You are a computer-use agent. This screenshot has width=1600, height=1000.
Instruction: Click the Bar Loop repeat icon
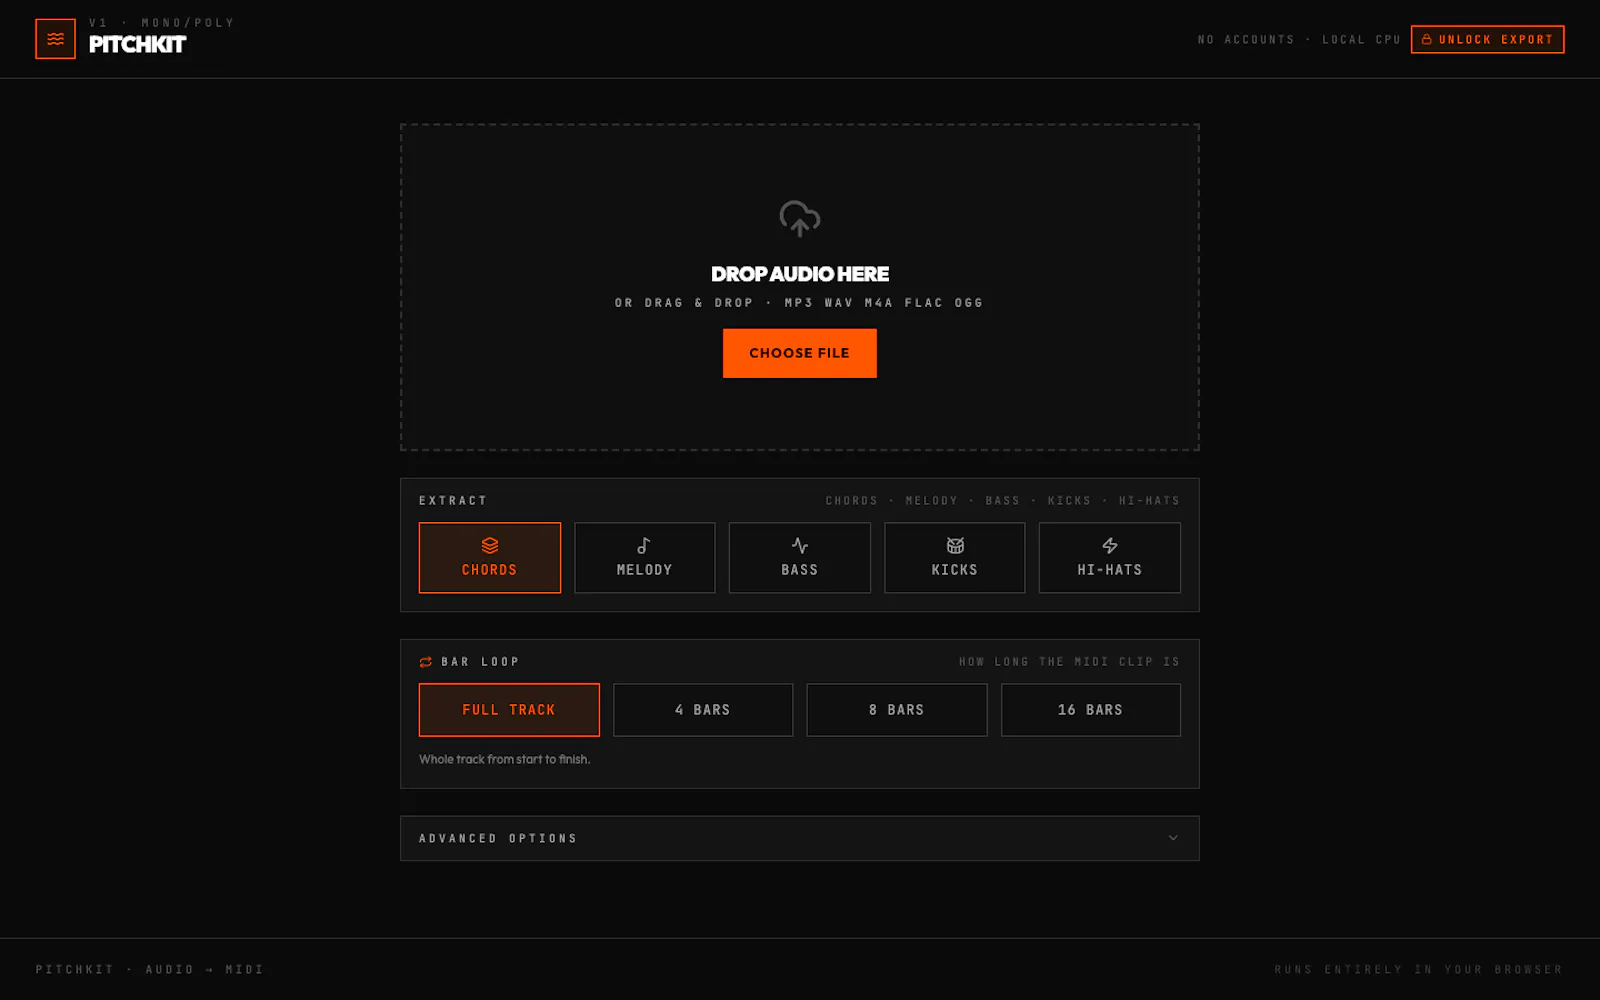pos(426,662)
